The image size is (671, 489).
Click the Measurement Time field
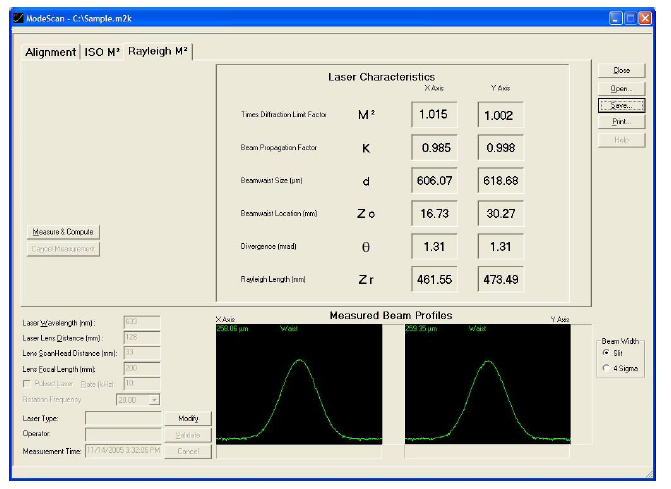click(x=124, y=451)
